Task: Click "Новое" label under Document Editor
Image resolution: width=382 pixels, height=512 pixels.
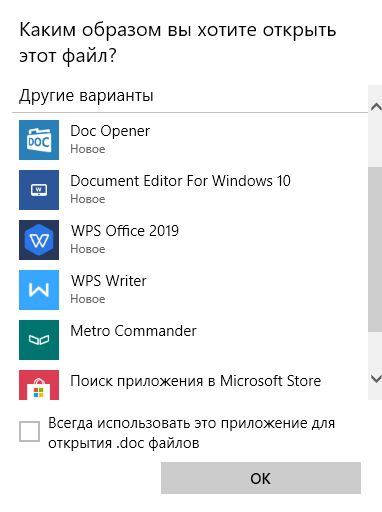Action: point(88,199)
